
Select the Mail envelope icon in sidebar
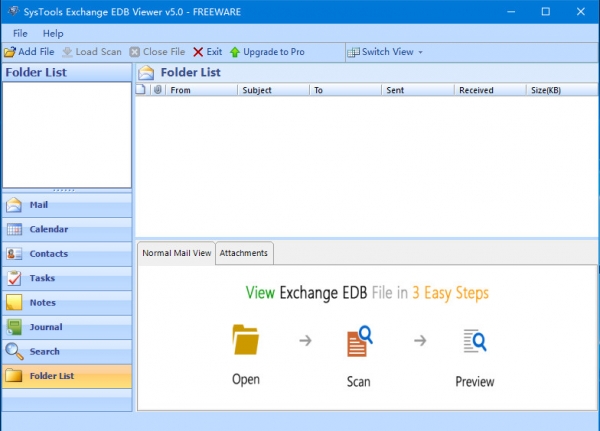click(x=14, y=205)
